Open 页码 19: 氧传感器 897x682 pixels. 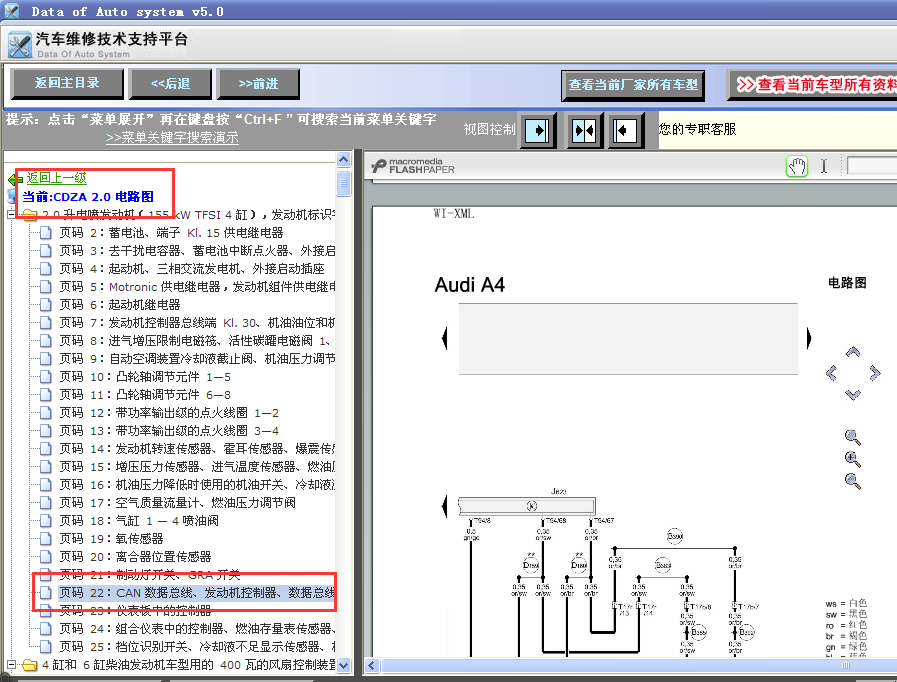click(111, 539)
